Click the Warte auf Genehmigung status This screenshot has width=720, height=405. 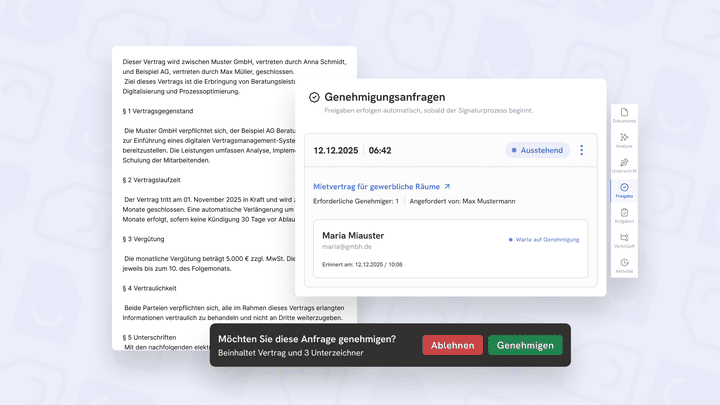[544, 240]
